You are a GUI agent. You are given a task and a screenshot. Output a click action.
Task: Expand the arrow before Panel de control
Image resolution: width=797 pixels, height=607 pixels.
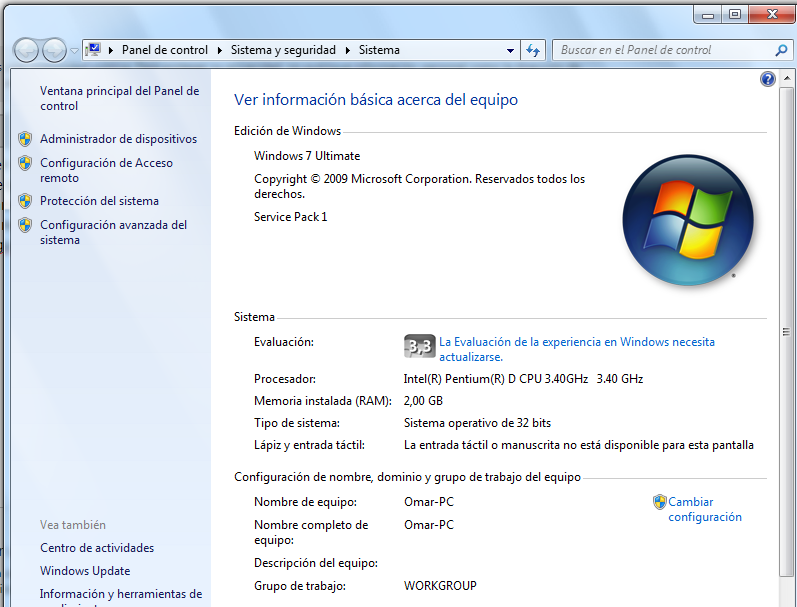pos(111,50)
